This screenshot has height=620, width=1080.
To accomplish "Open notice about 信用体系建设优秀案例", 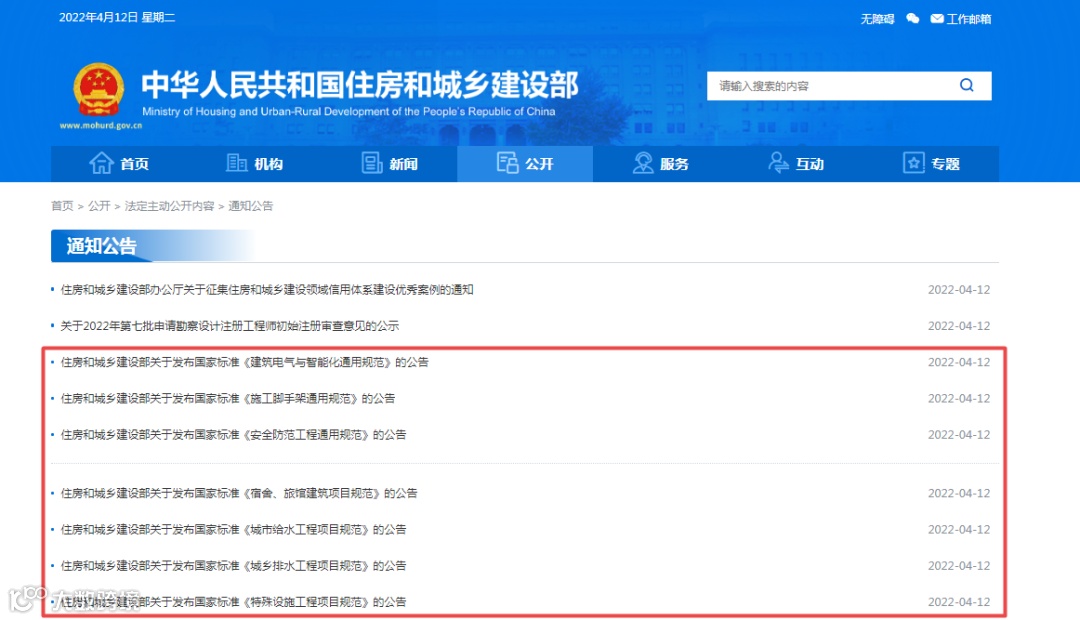I will (267, 289).
